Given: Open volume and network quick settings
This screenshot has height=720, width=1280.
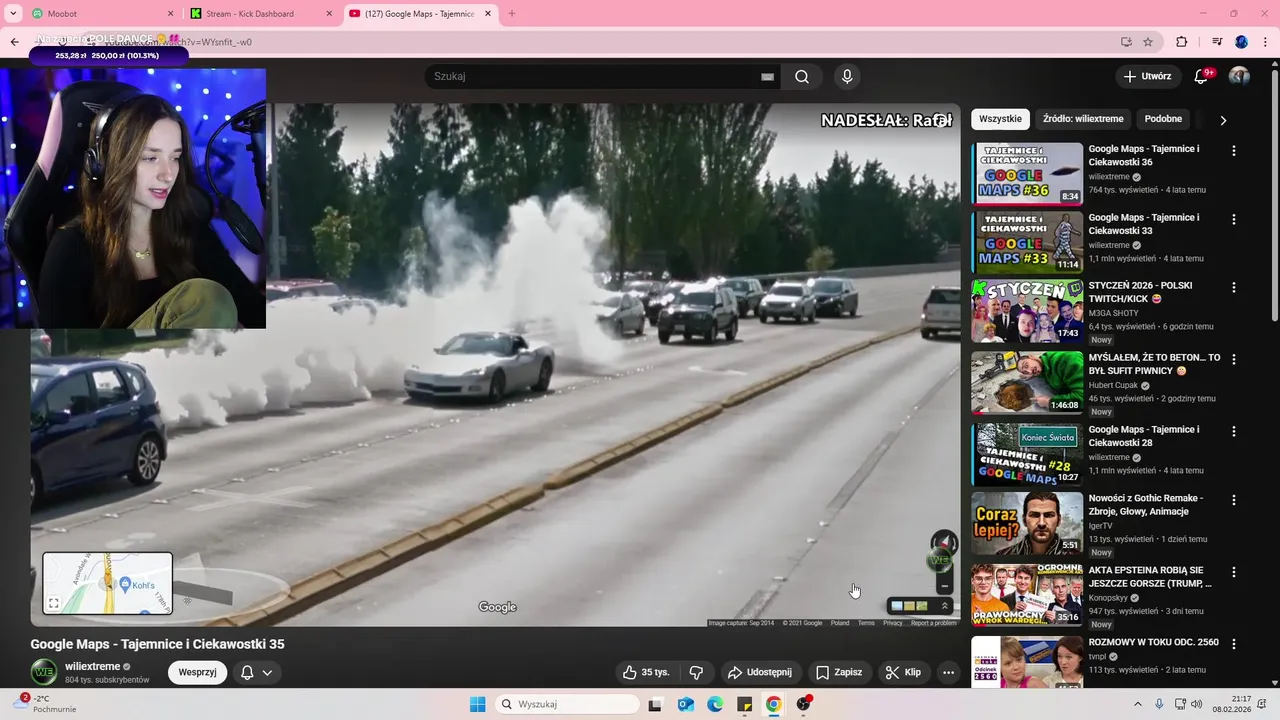Looking at the screenshot, I should [1190, 704].
